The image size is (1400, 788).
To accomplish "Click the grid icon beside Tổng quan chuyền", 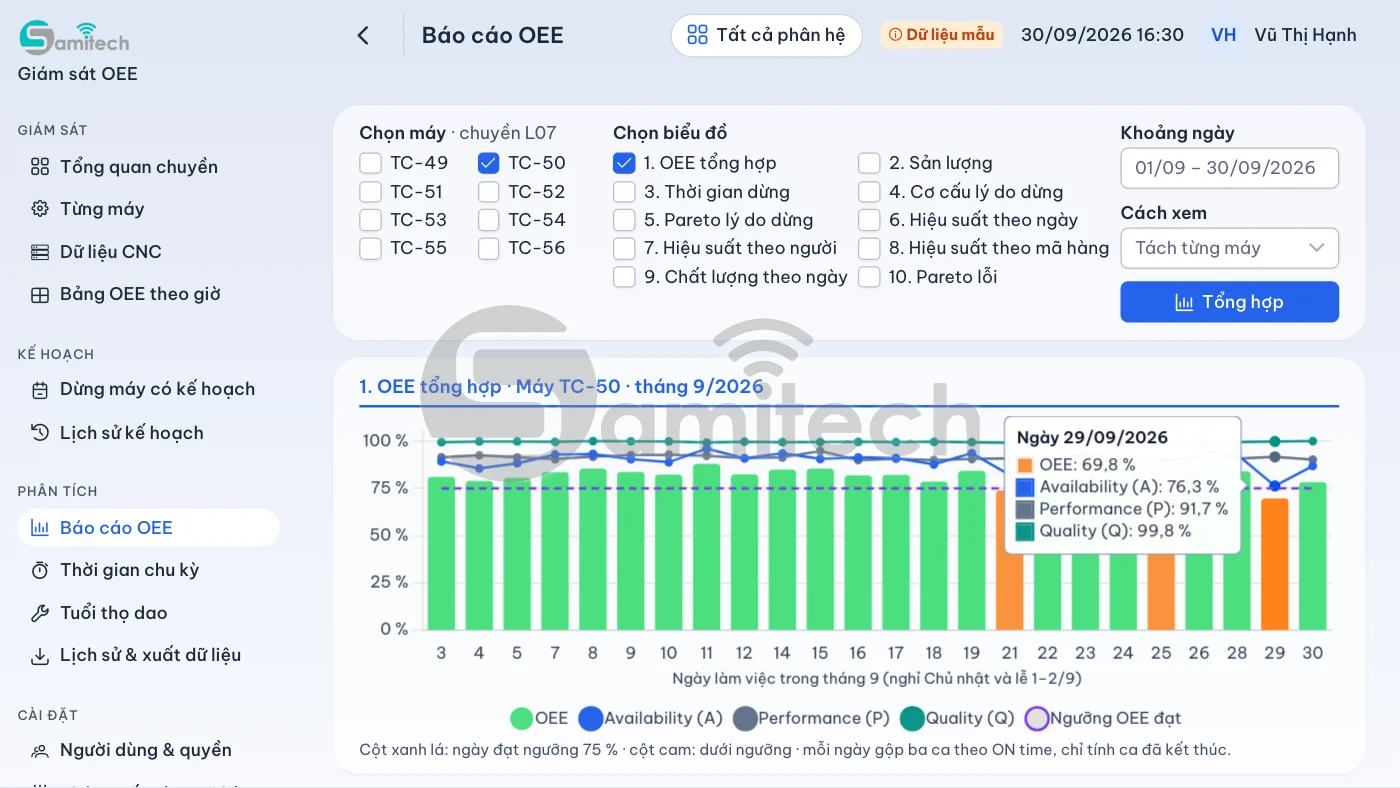I will pyautogui.click(x=40, y=167).
